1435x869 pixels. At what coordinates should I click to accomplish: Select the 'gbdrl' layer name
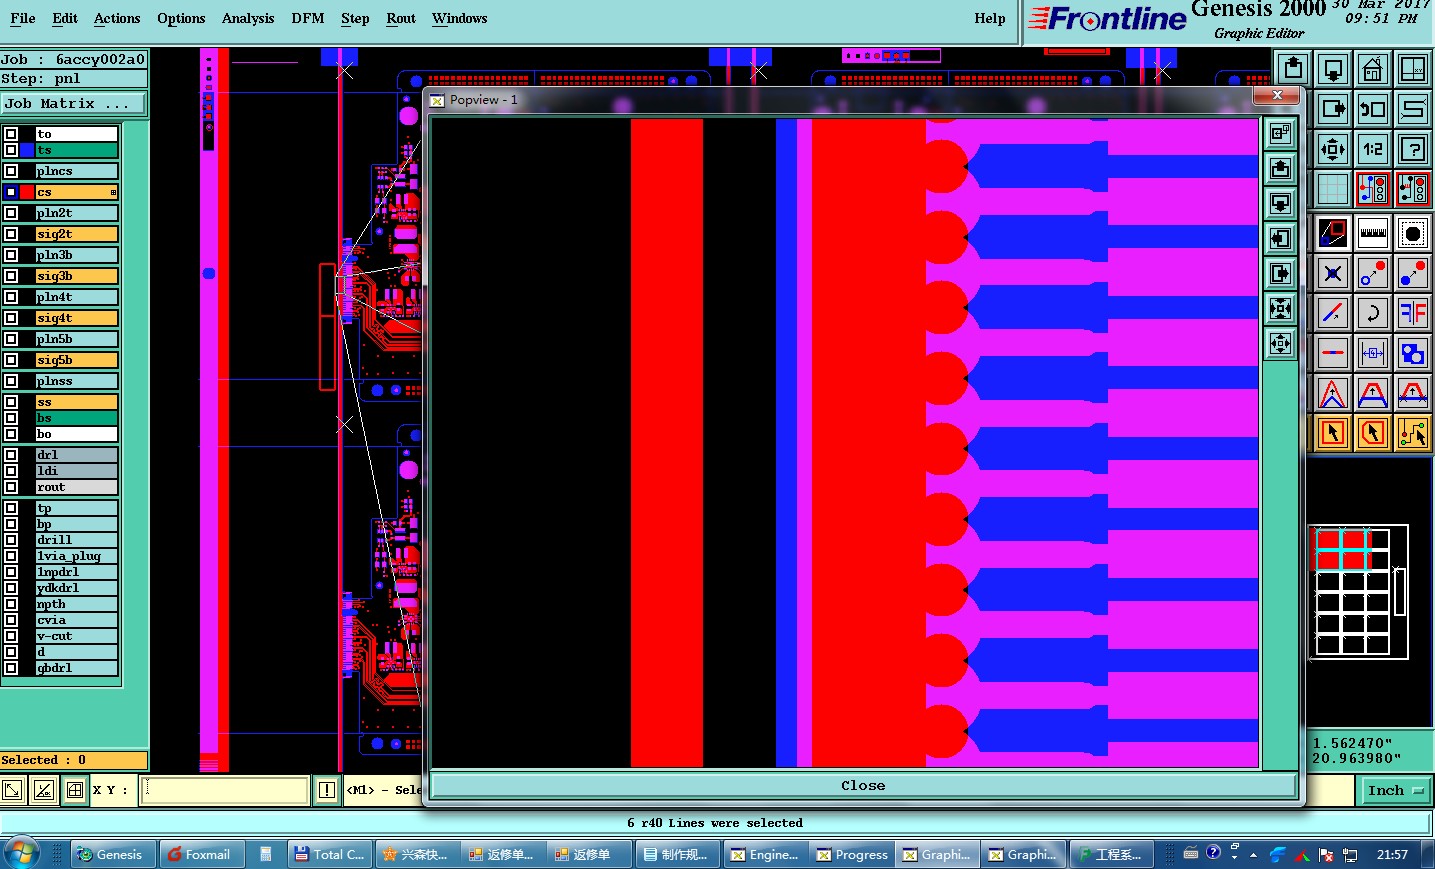coord(77,668)
